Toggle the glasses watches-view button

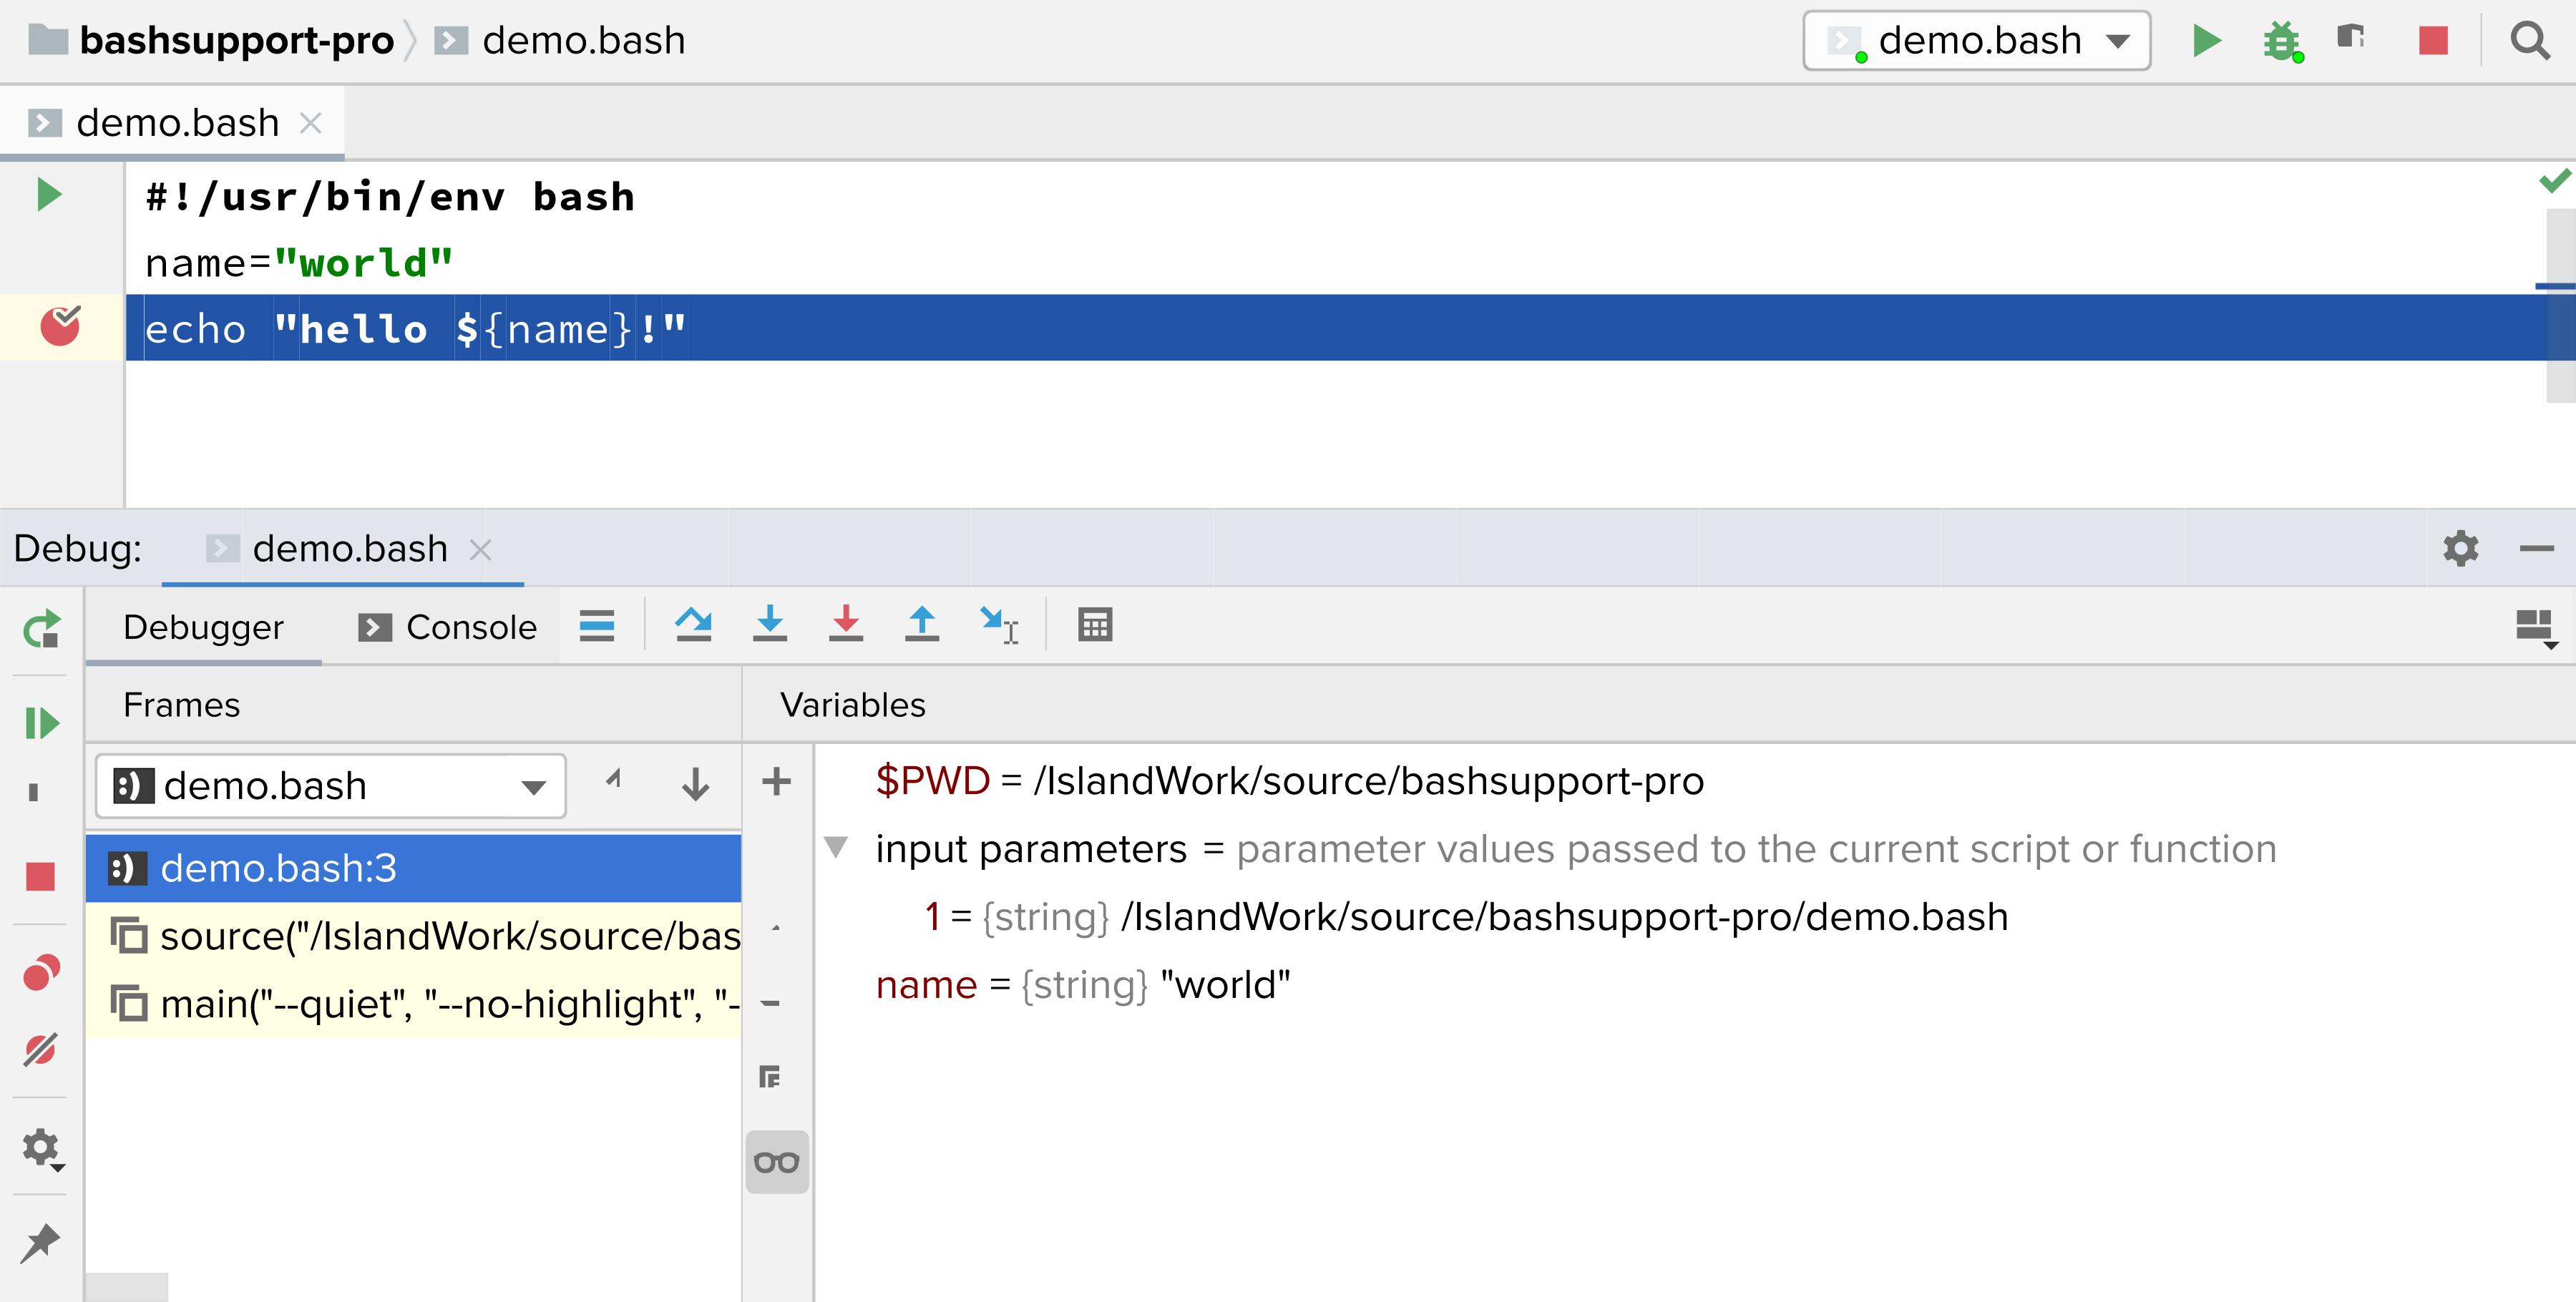[x=776, y=1162]
